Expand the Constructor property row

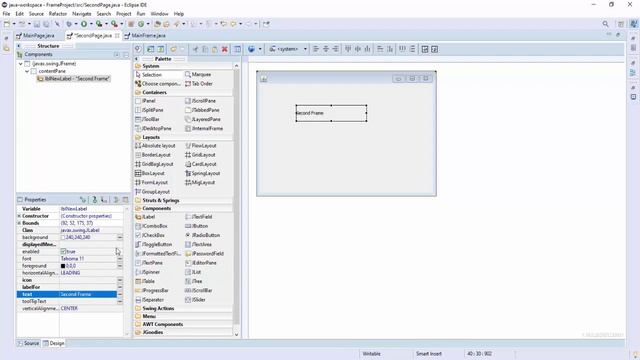tap(19, 216)
